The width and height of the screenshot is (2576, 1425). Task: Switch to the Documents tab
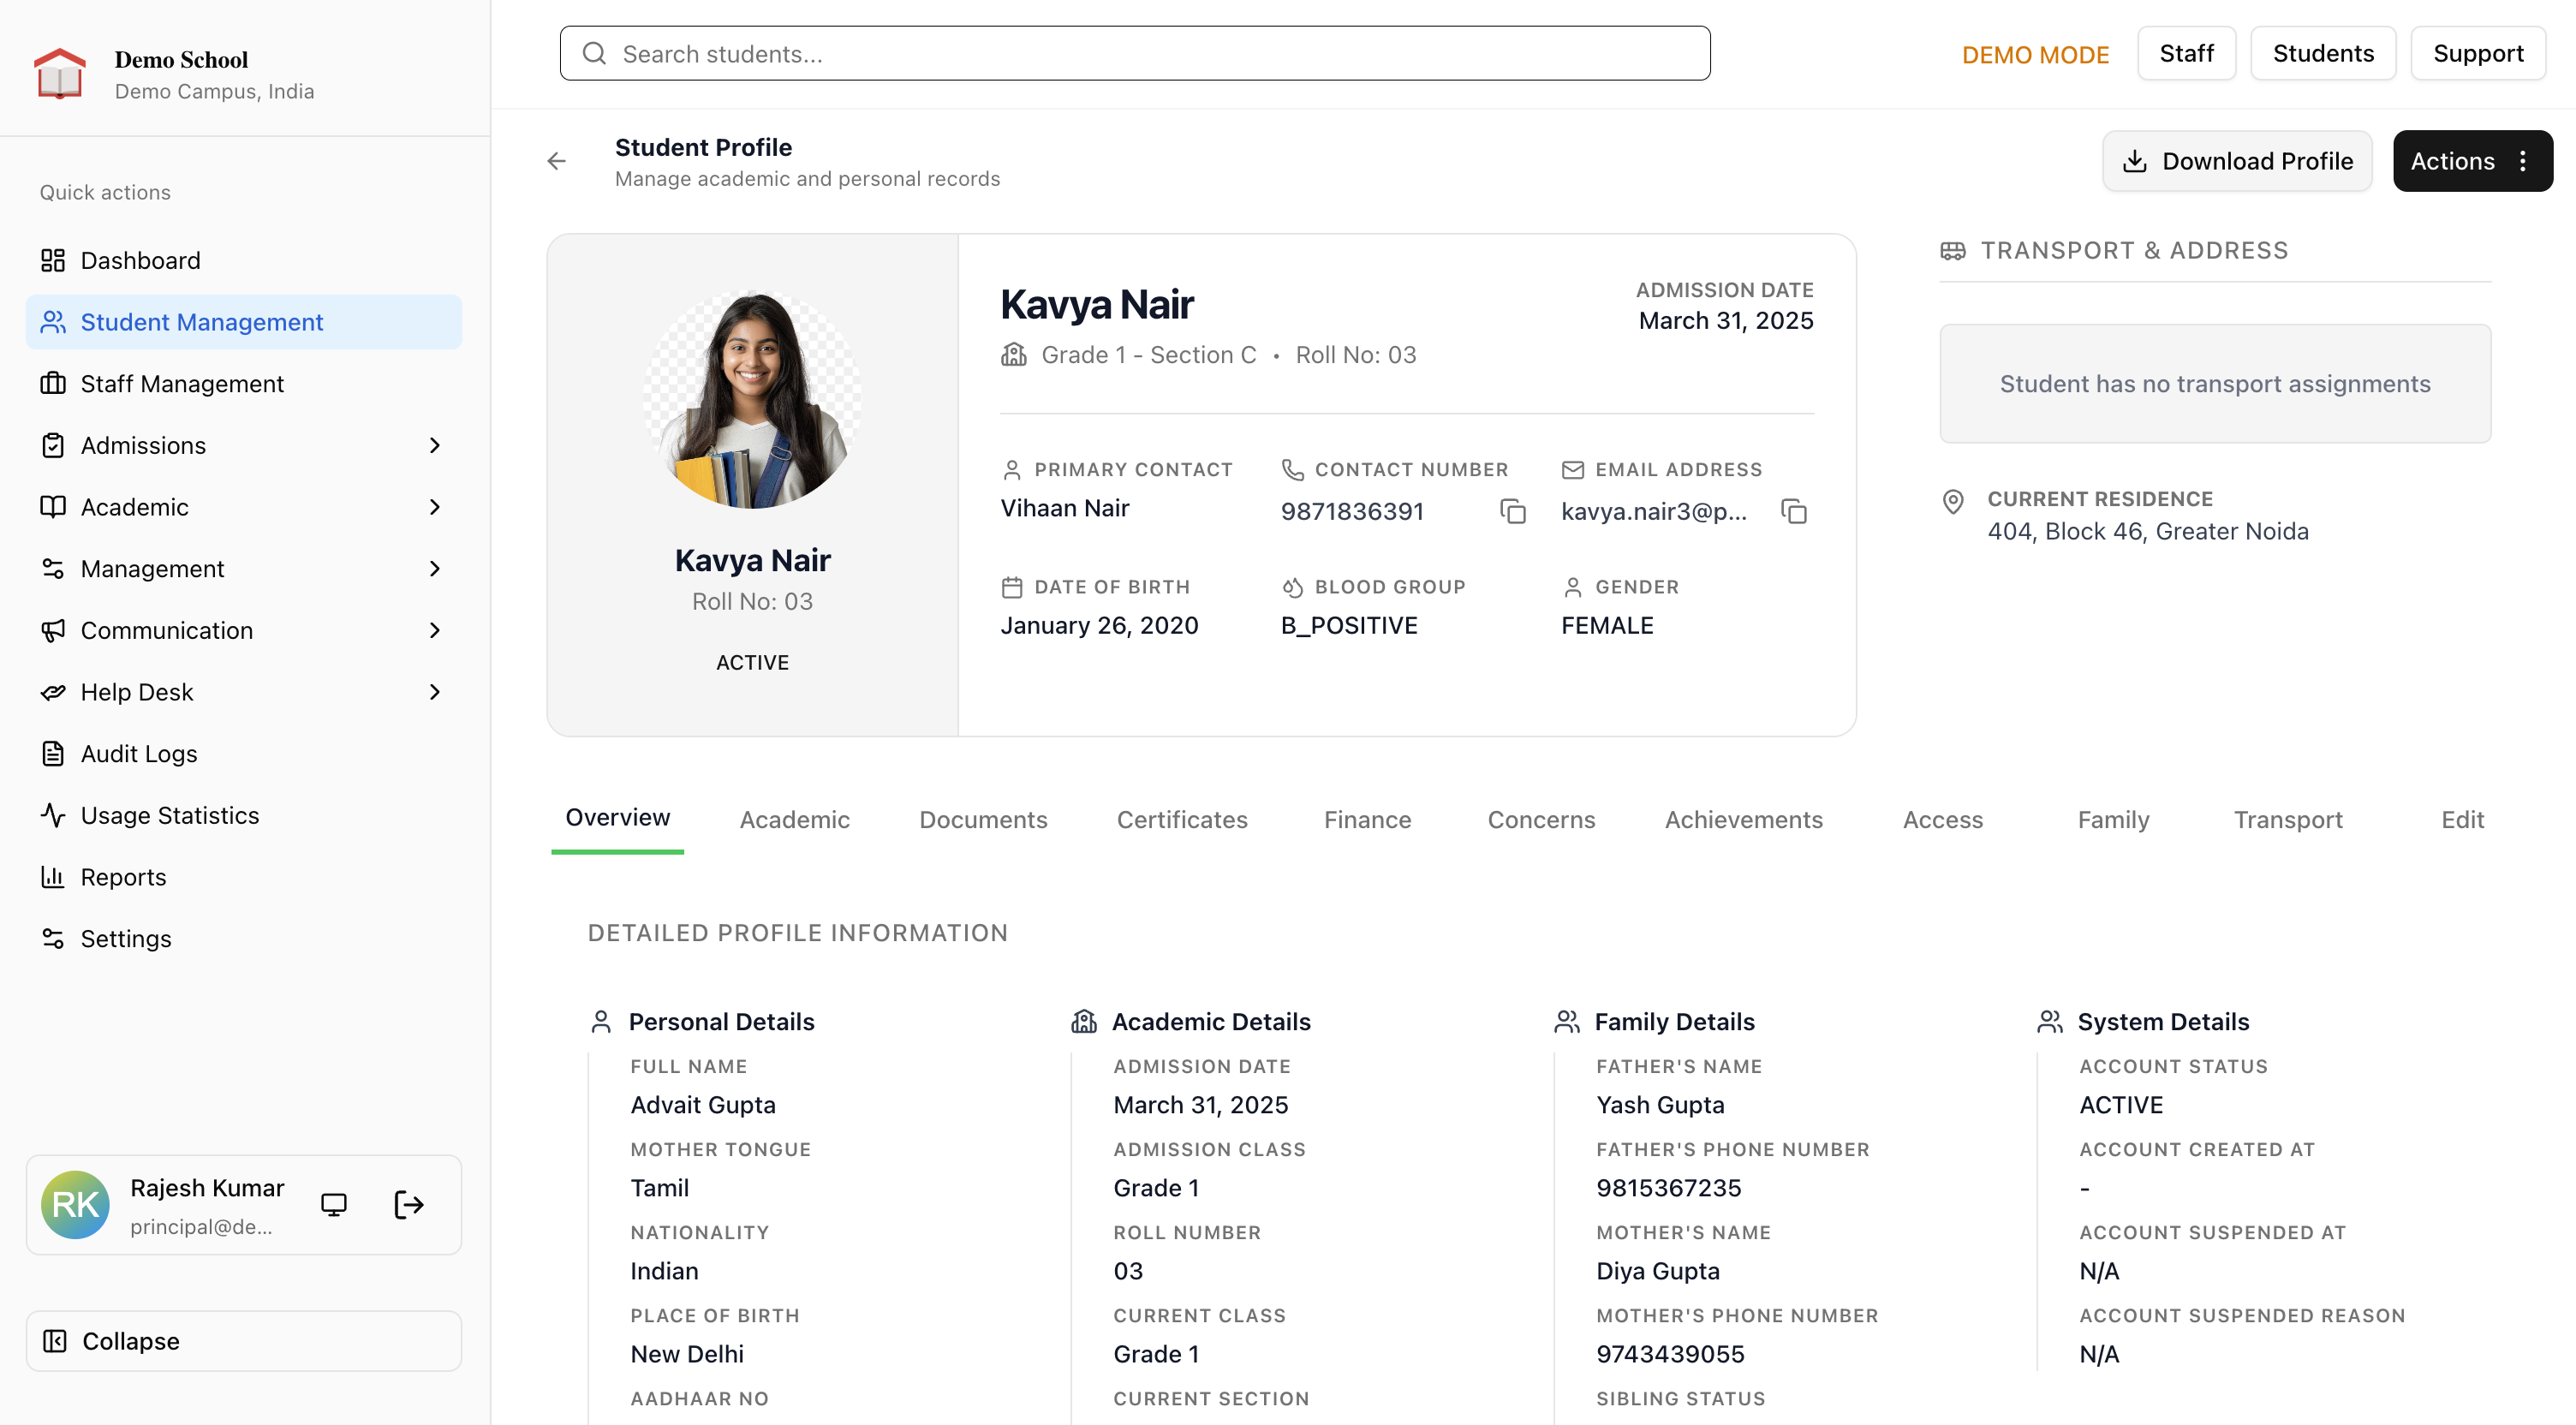(x=982, y=819)
